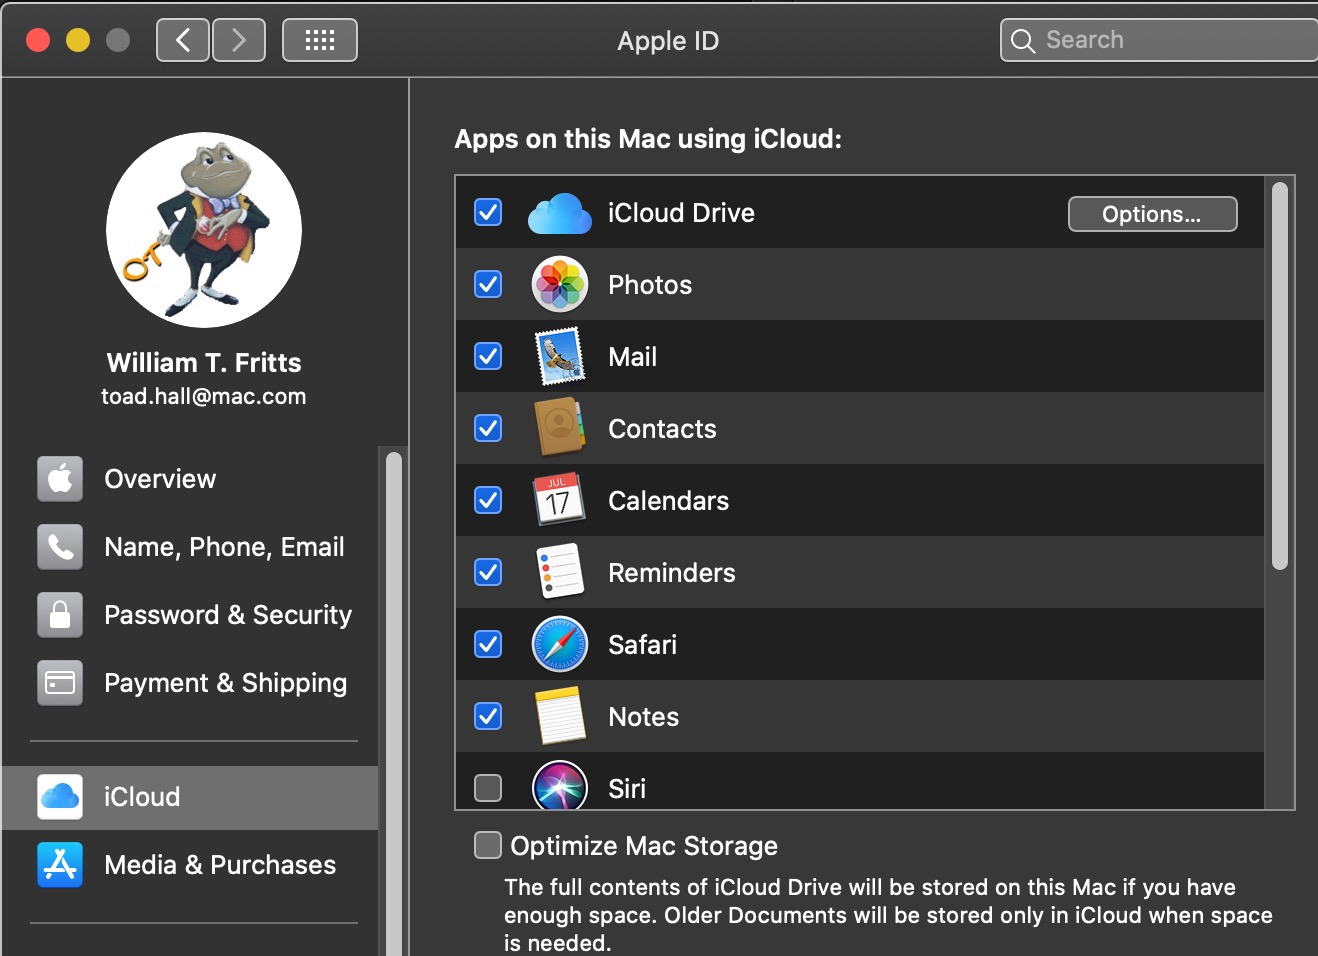Open iCloud Drive Options button

pos(1152,214)
